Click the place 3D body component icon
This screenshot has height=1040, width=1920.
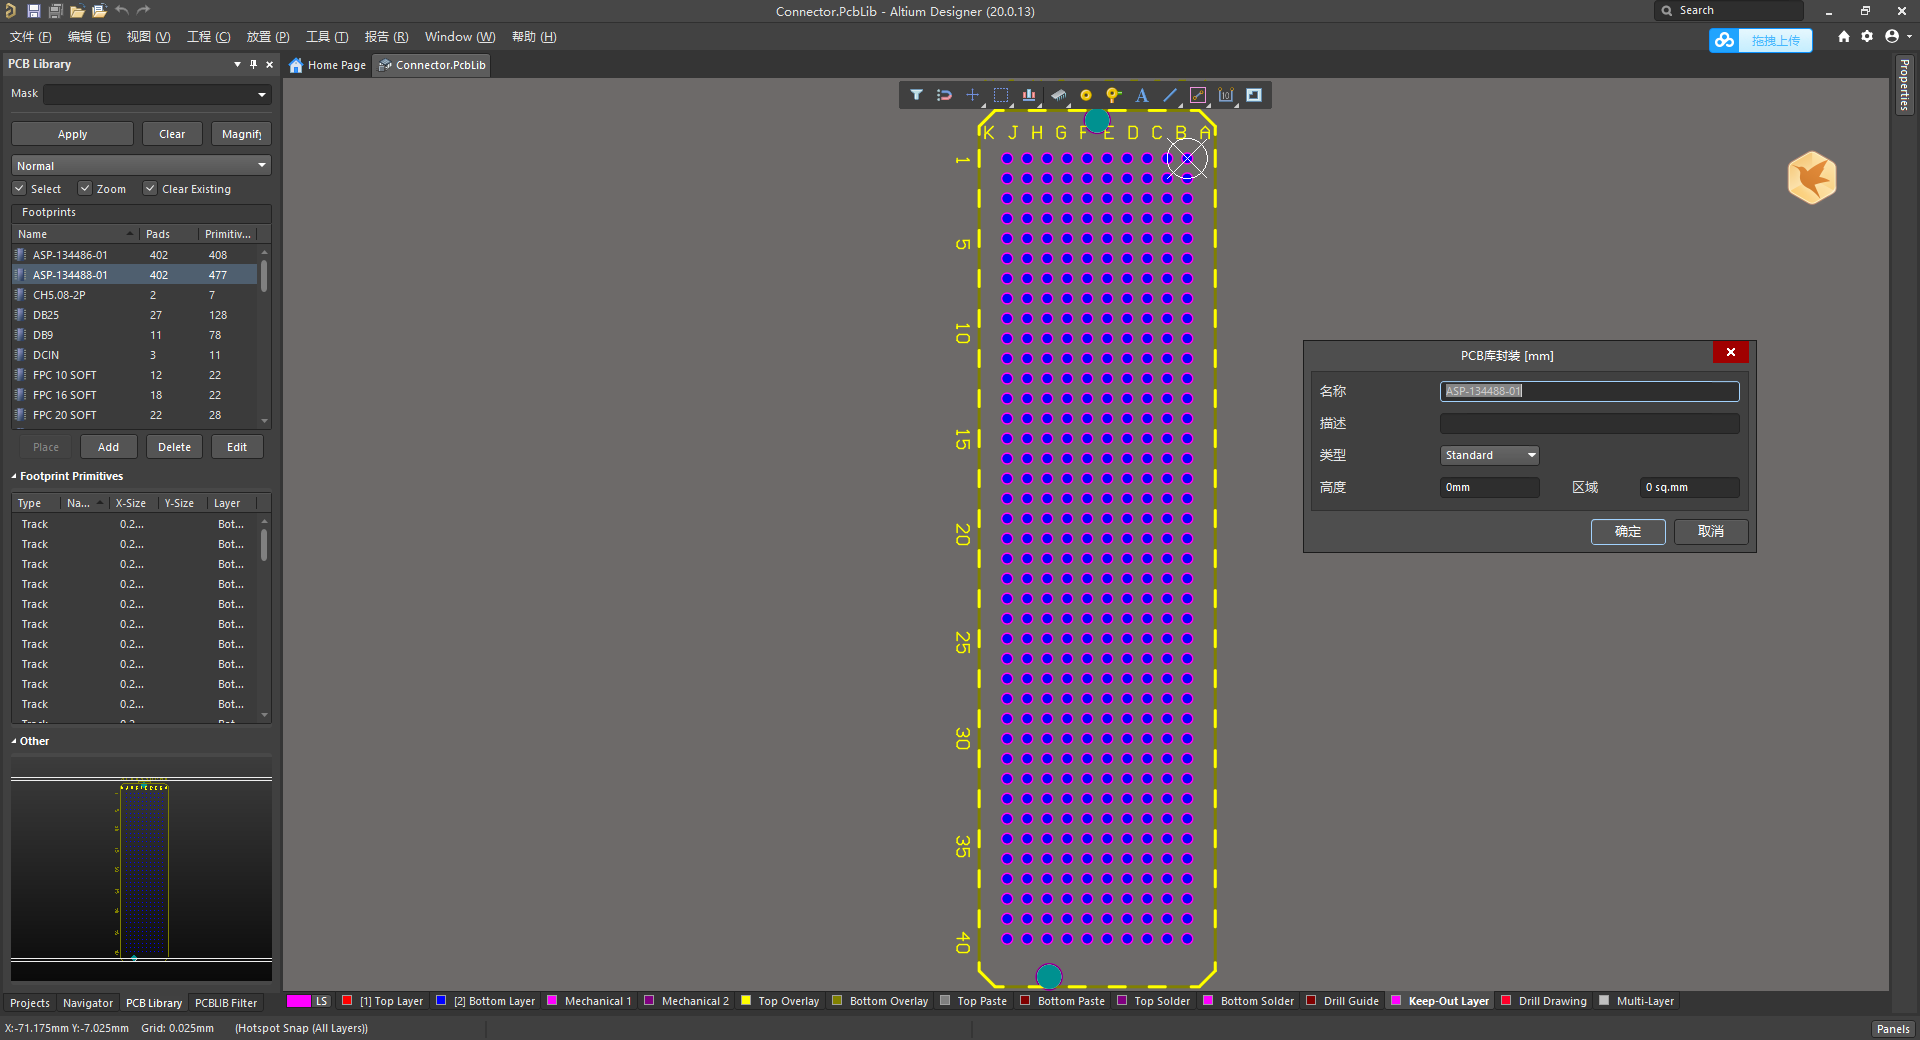(x=1057, y=95)
